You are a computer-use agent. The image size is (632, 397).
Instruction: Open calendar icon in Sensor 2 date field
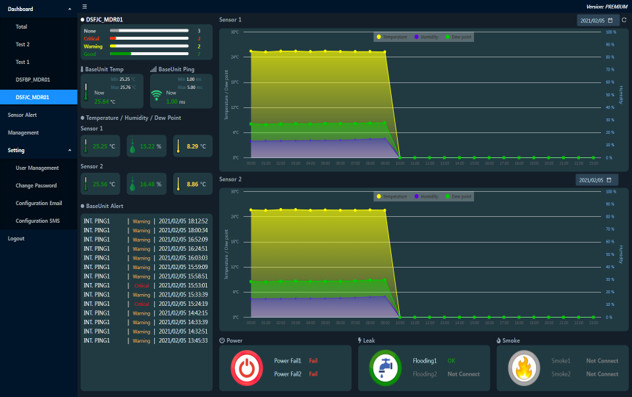click(609, 180)
